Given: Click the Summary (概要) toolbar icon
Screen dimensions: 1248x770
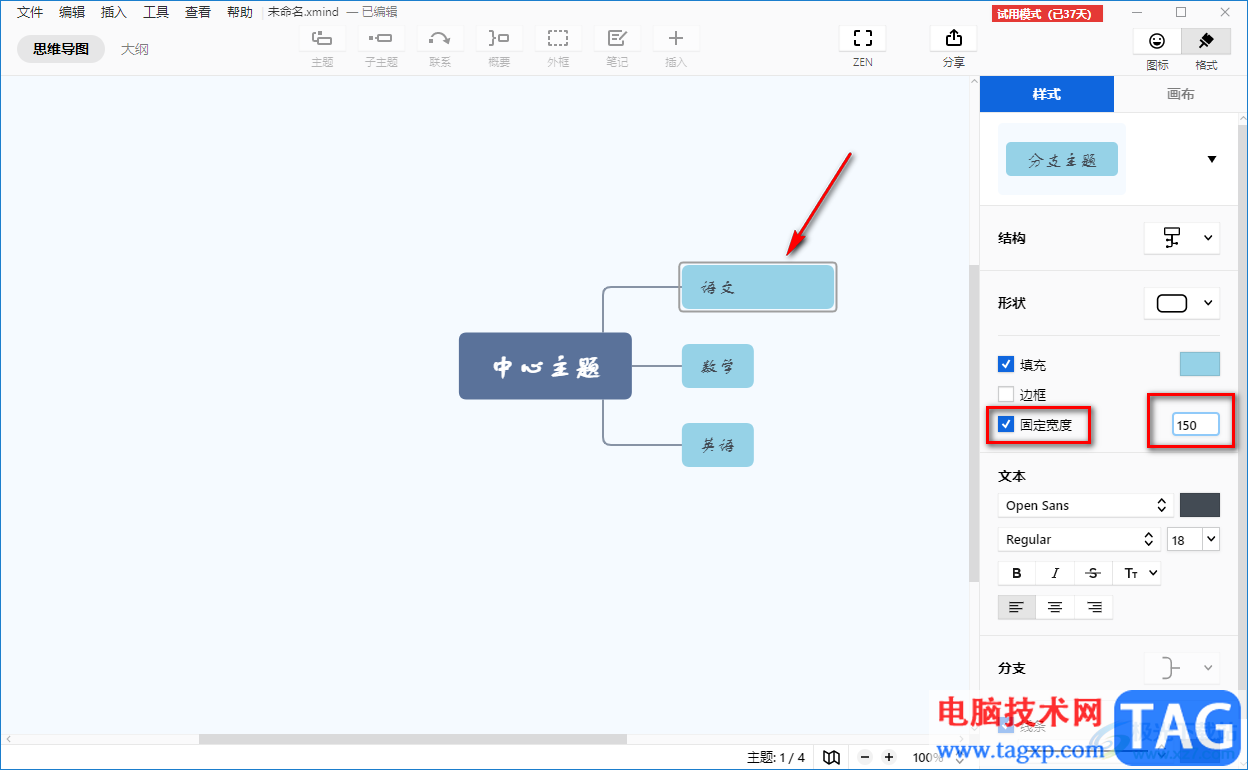Looking at the screenshot, I should [498, 39].
